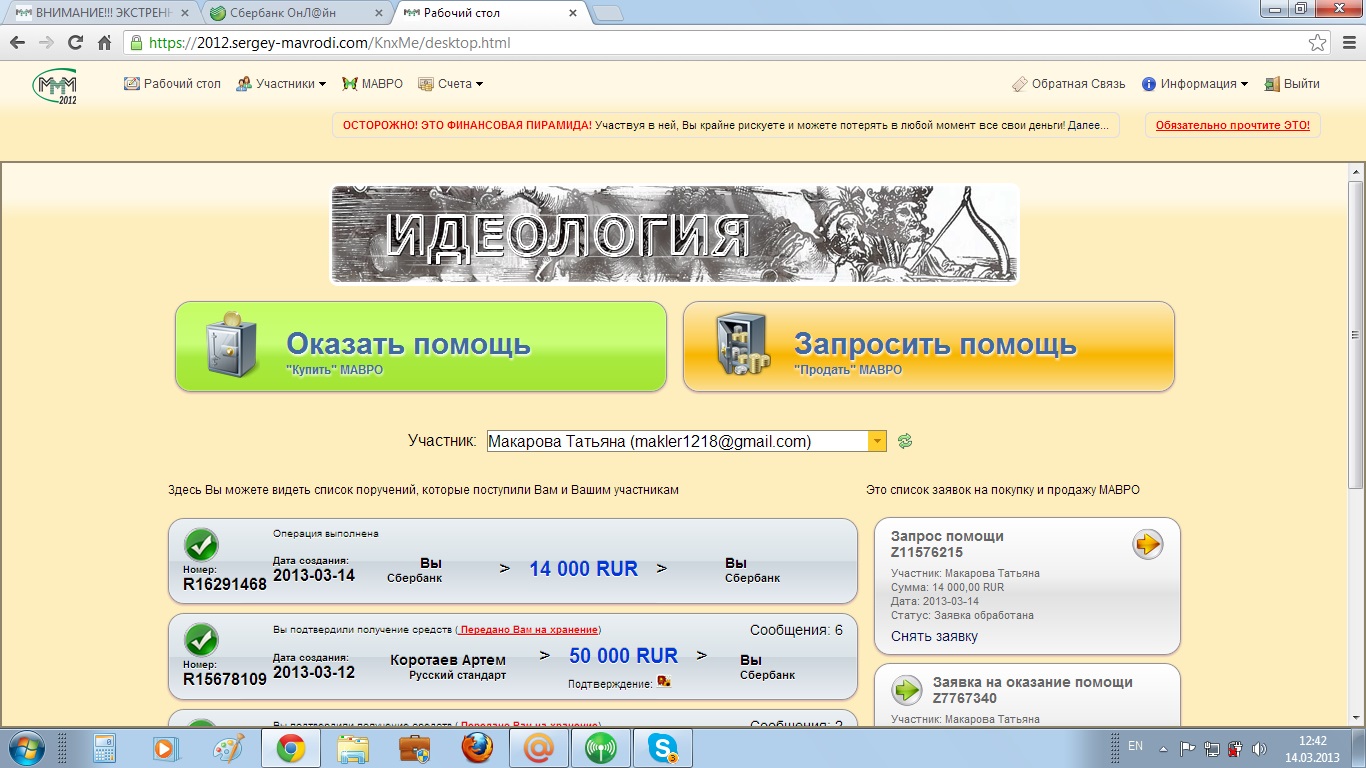Open the МАВРО menu item
This screenshot has height=768, width=1366.
[372, 84]
